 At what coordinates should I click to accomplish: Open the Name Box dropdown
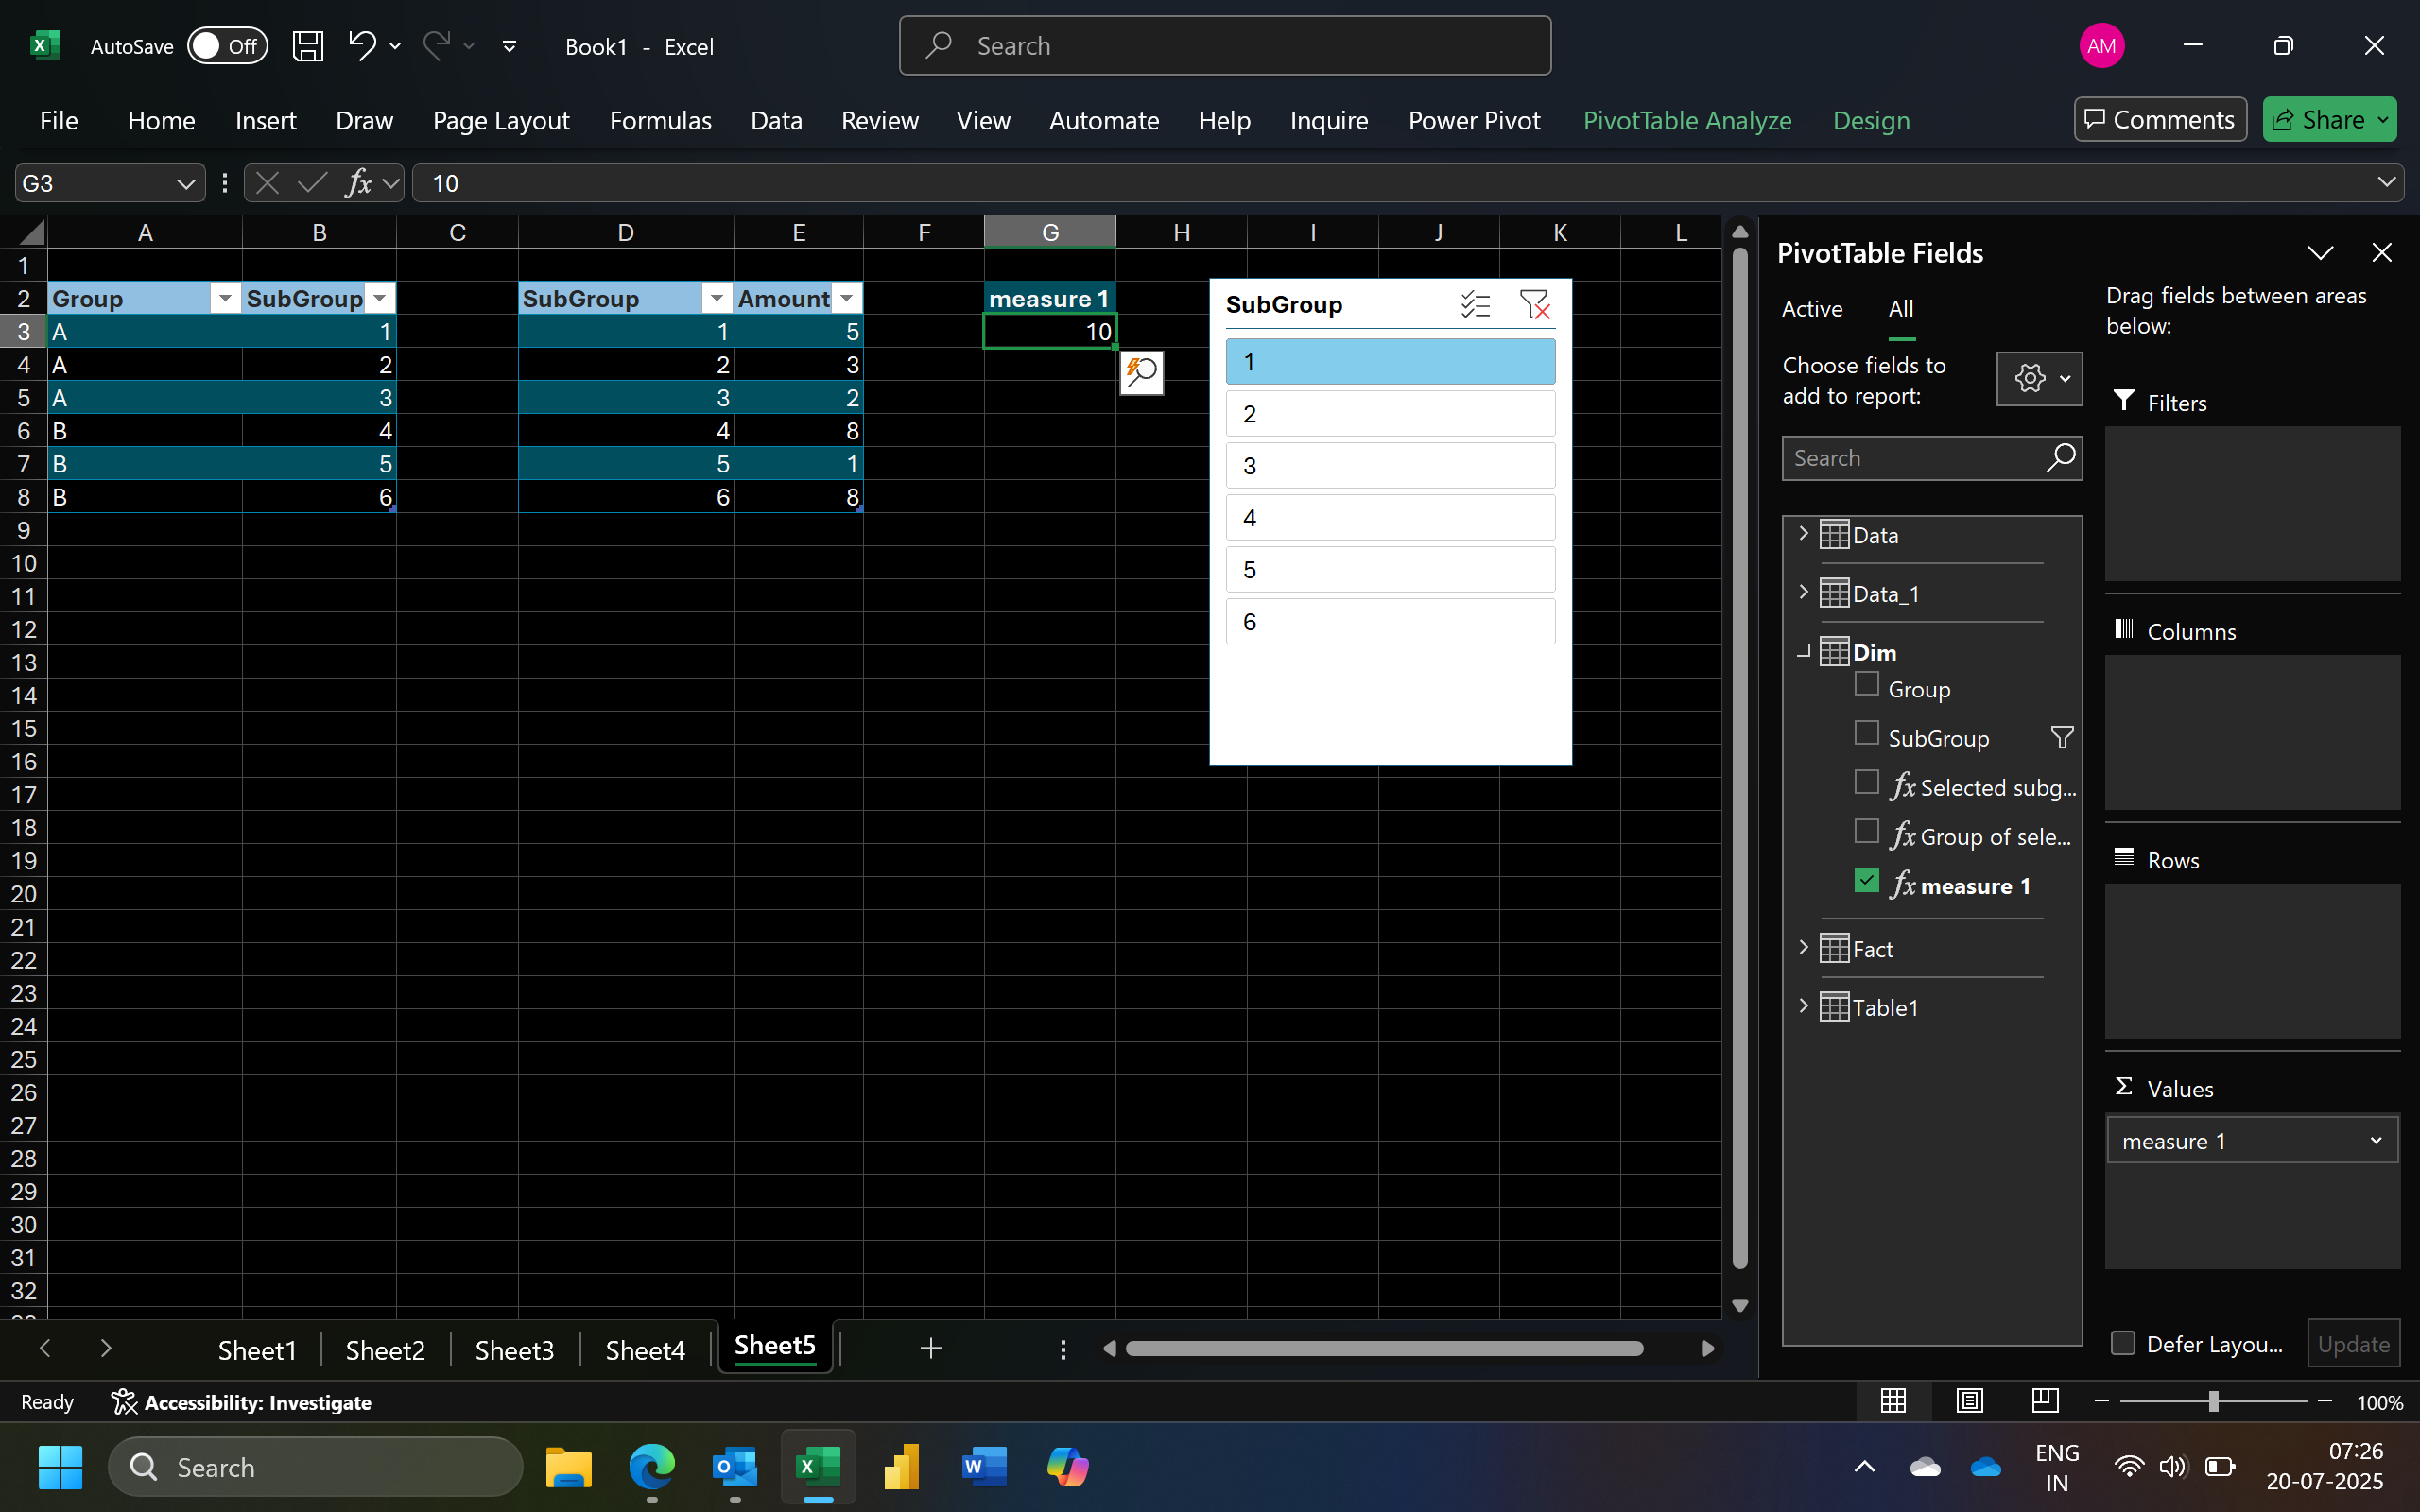click(185, 184)
